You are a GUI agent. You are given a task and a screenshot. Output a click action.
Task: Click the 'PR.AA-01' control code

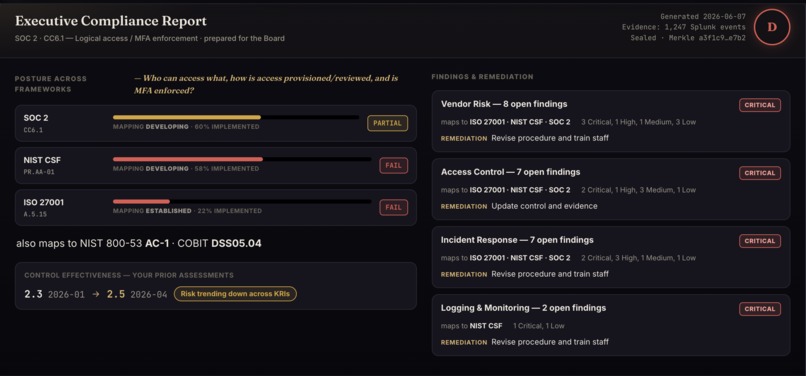point(39,172)
